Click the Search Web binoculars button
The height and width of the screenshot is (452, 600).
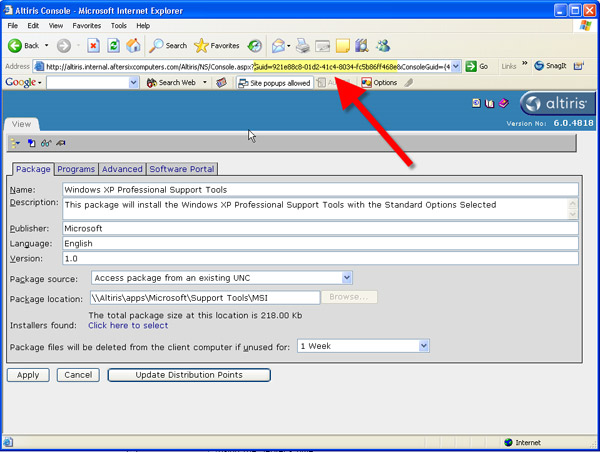pos(171,83)
